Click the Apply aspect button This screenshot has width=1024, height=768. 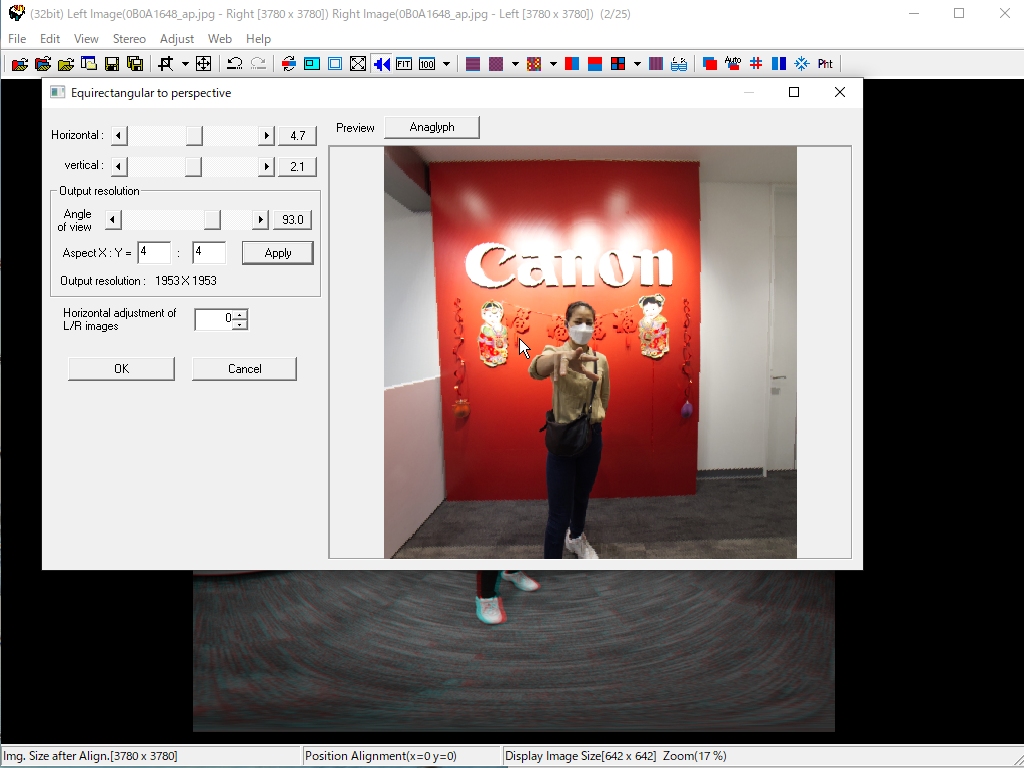278,253
